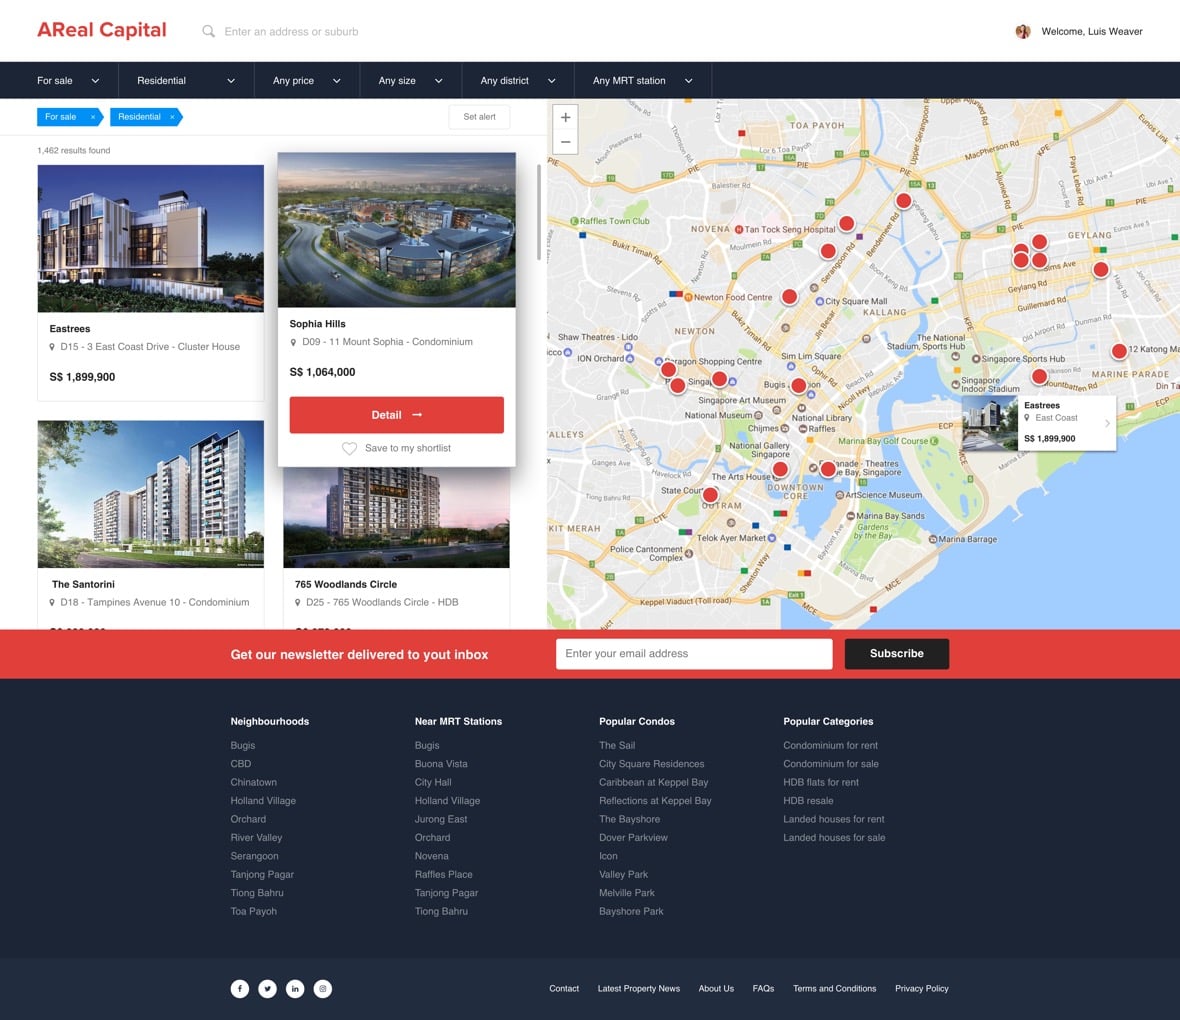
Task: Click Luis Weaver's profile avatar
Action: pos(1023,32)
